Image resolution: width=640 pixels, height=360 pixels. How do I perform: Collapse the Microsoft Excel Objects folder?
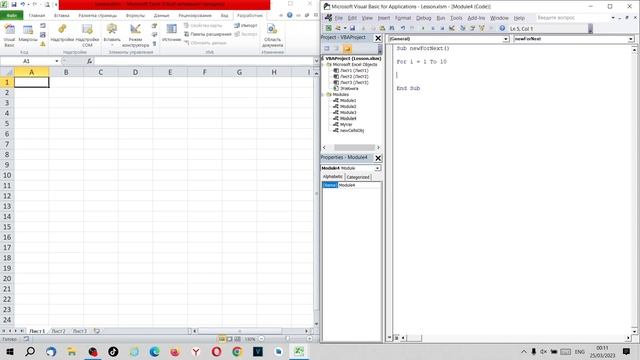coord(323,64)
